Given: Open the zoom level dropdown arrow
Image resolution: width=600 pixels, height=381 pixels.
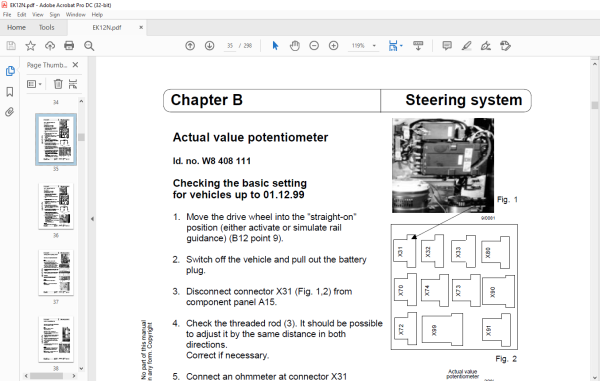Looking at the screenshot, I should coord(374,46).
